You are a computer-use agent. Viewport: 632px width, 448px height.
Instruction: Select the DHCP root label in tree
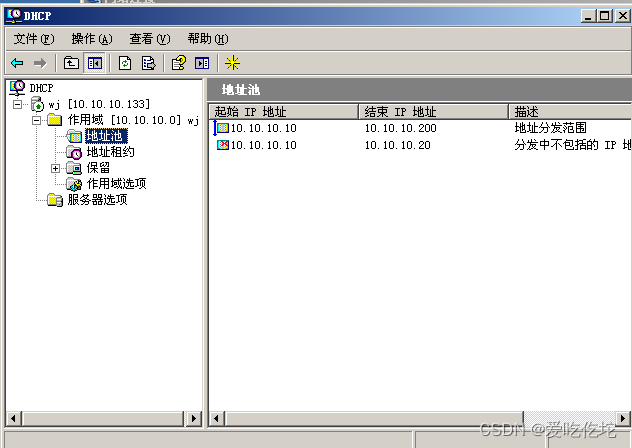pos(41,88)
